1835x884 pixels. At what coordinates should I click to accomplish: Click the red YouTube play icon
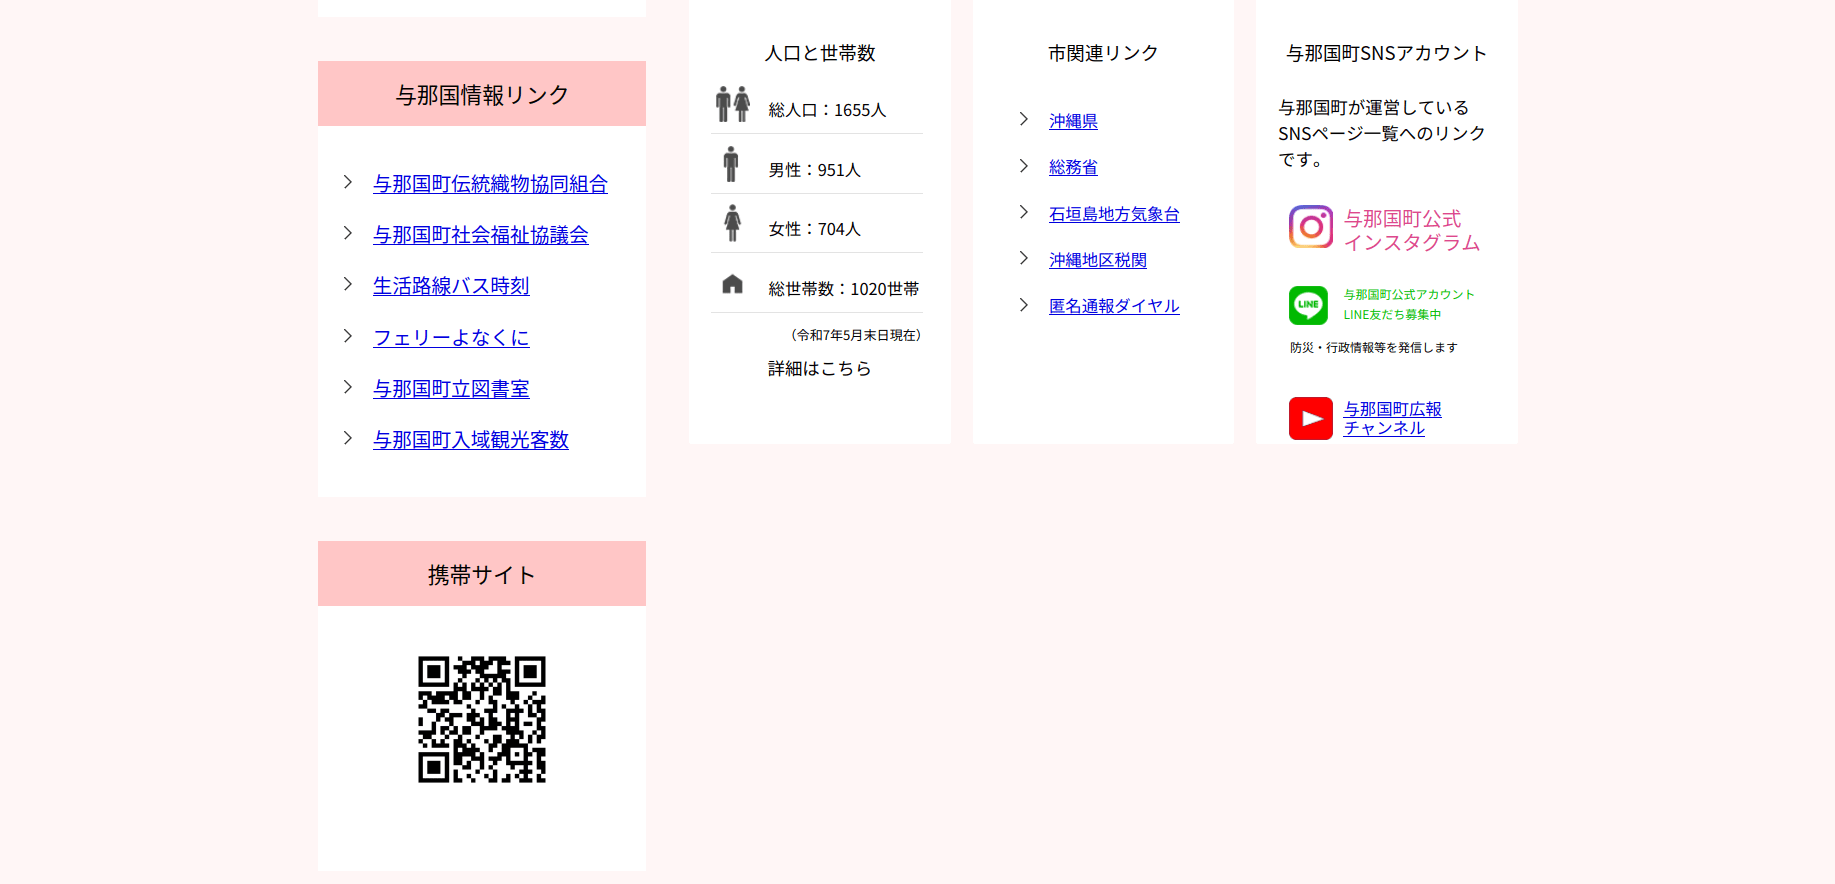coord(1310,418)
